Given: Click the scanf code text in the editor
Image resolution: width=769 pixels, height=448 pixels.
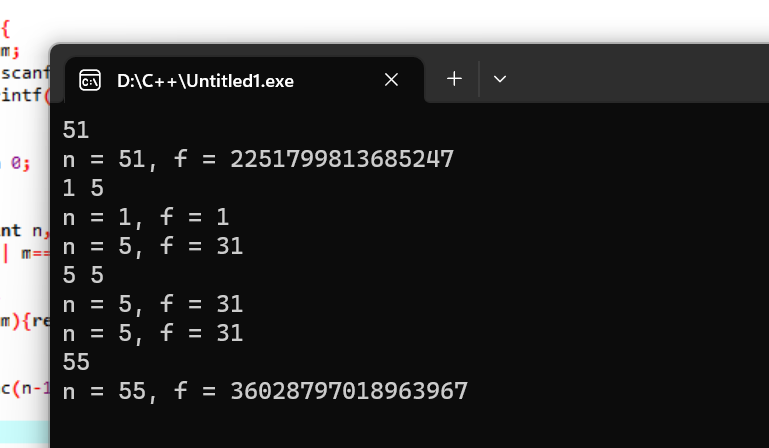Looking at the screenshot, I should tap(24, 73).
